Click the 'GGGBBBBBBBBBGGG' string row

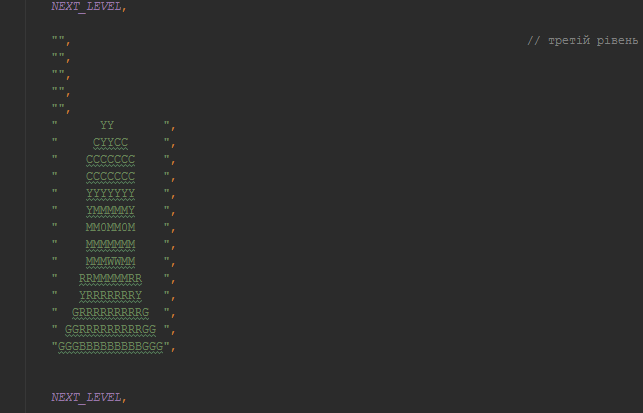pyautogui.click(x=111, y=347)
